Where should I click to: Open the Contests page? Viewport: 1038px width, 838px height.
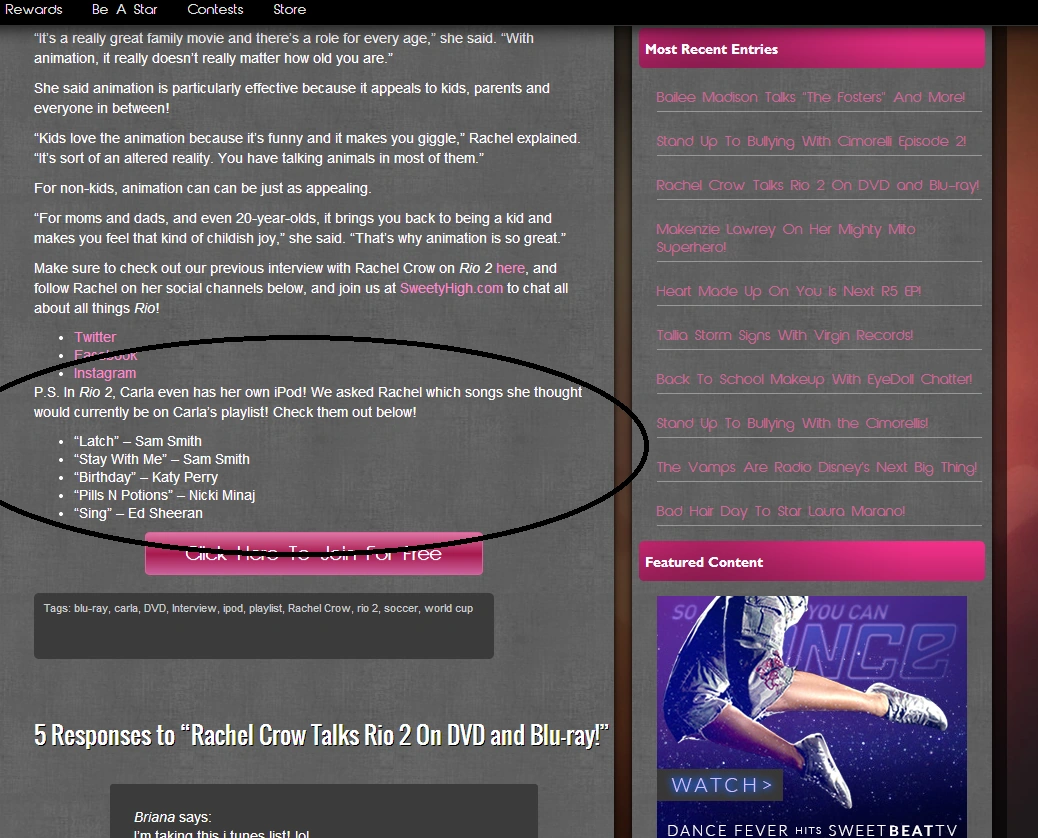pos(215,10)
